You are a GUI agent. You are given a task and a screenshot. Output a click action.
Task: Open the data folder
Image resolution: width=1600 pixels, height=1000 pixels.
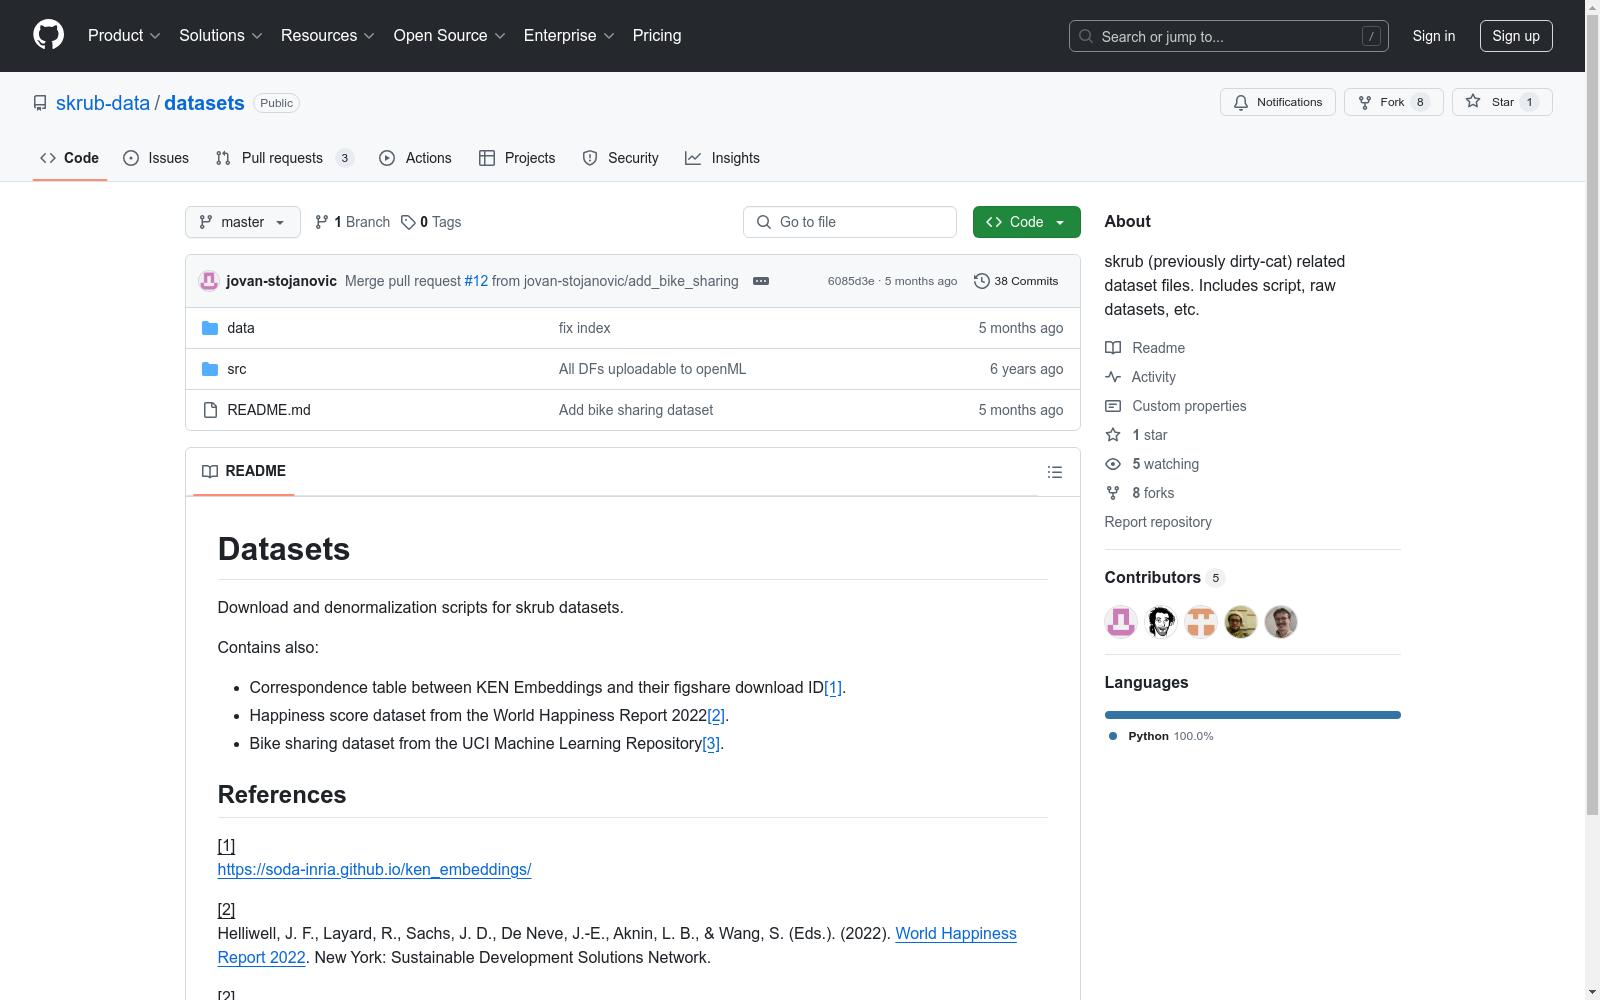tap(241, 328)
